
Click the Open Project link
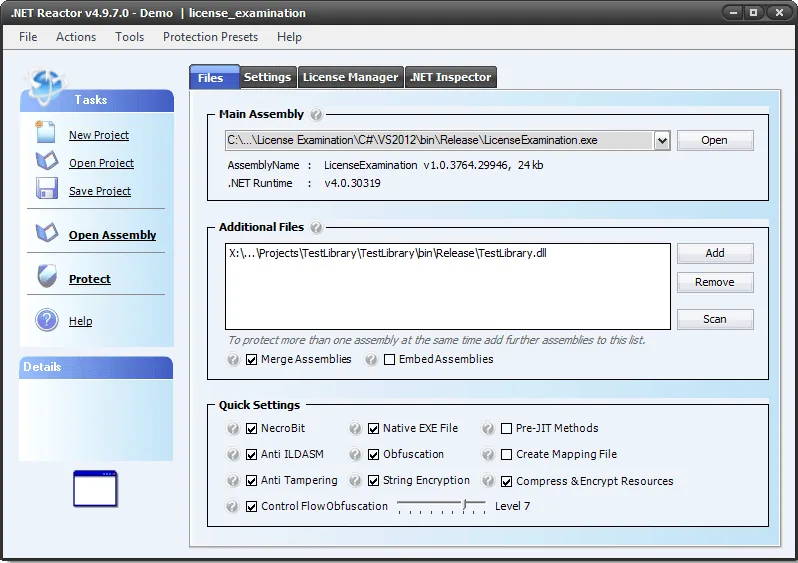pos(101,163)
